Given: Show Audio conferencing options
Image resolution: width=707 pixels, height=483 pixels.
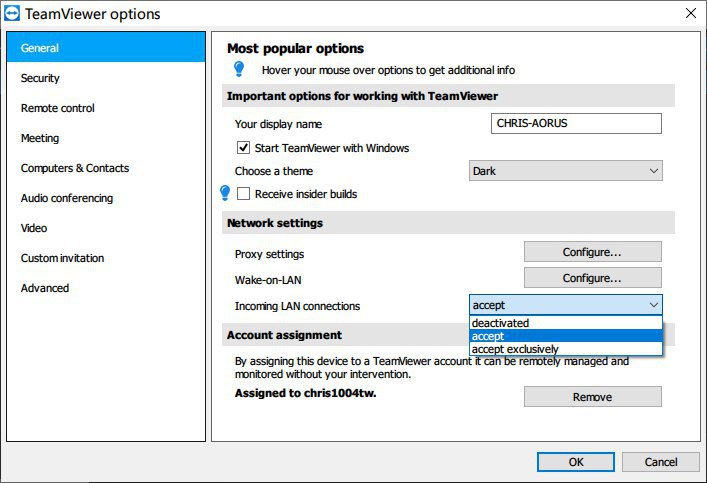Looking at the screenshot, I should click(67, 198).
